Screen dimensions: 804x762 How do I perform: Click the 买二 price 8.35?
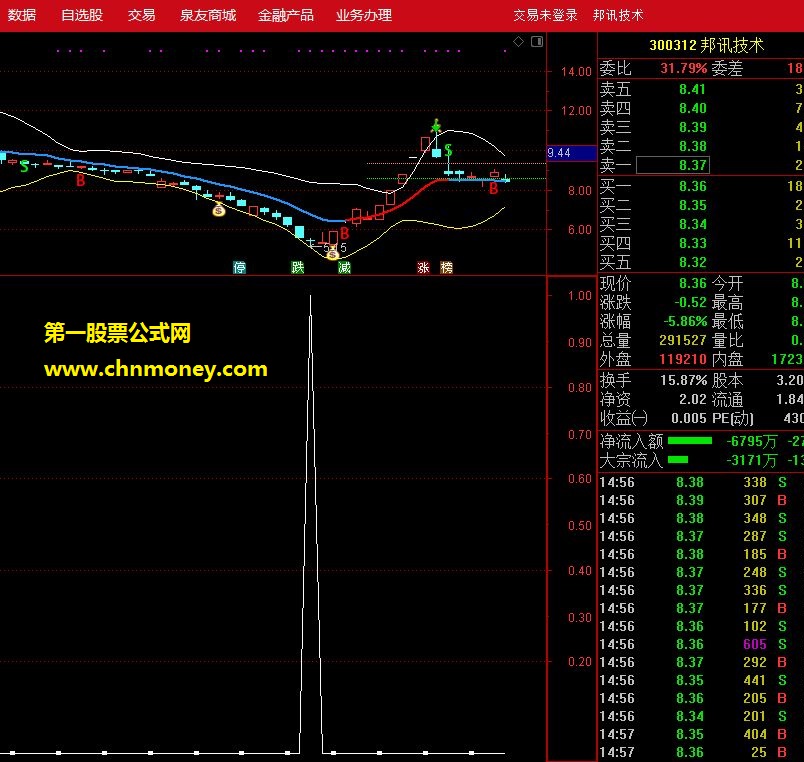pyautogui.click(x=692, y=205)
